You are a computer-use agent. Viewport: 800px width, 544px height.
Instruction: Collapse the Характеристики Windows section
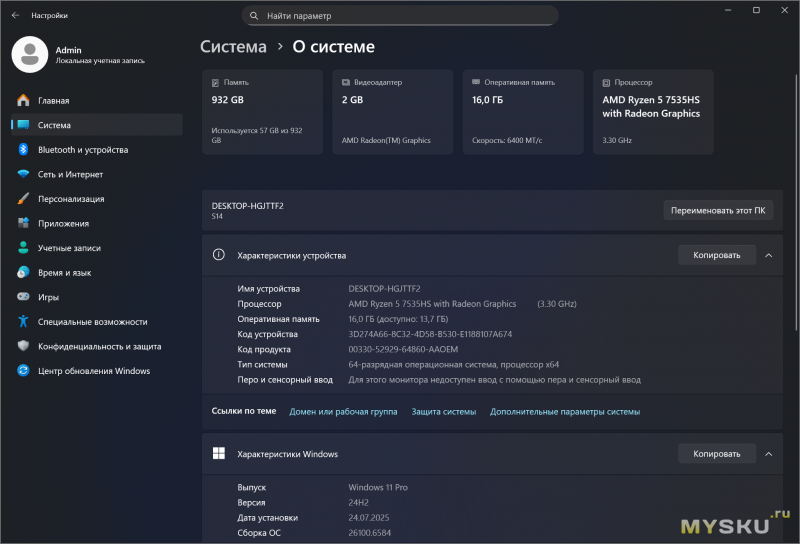tap(768, 454)
